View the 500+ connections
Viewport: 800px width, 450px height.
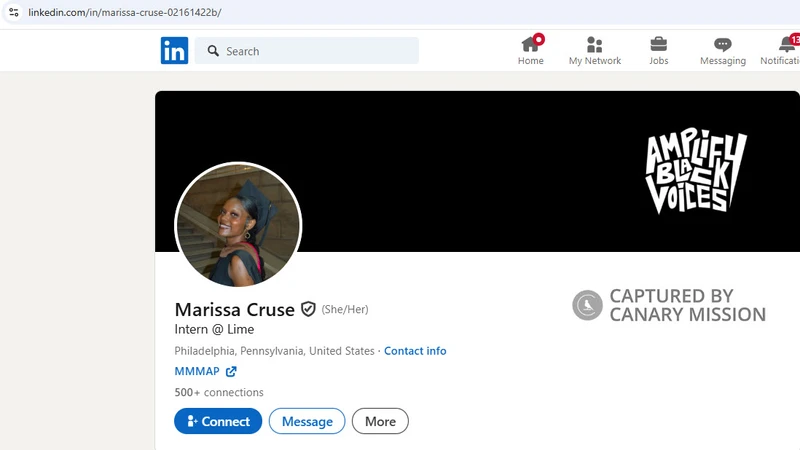(x=219, y=392)
